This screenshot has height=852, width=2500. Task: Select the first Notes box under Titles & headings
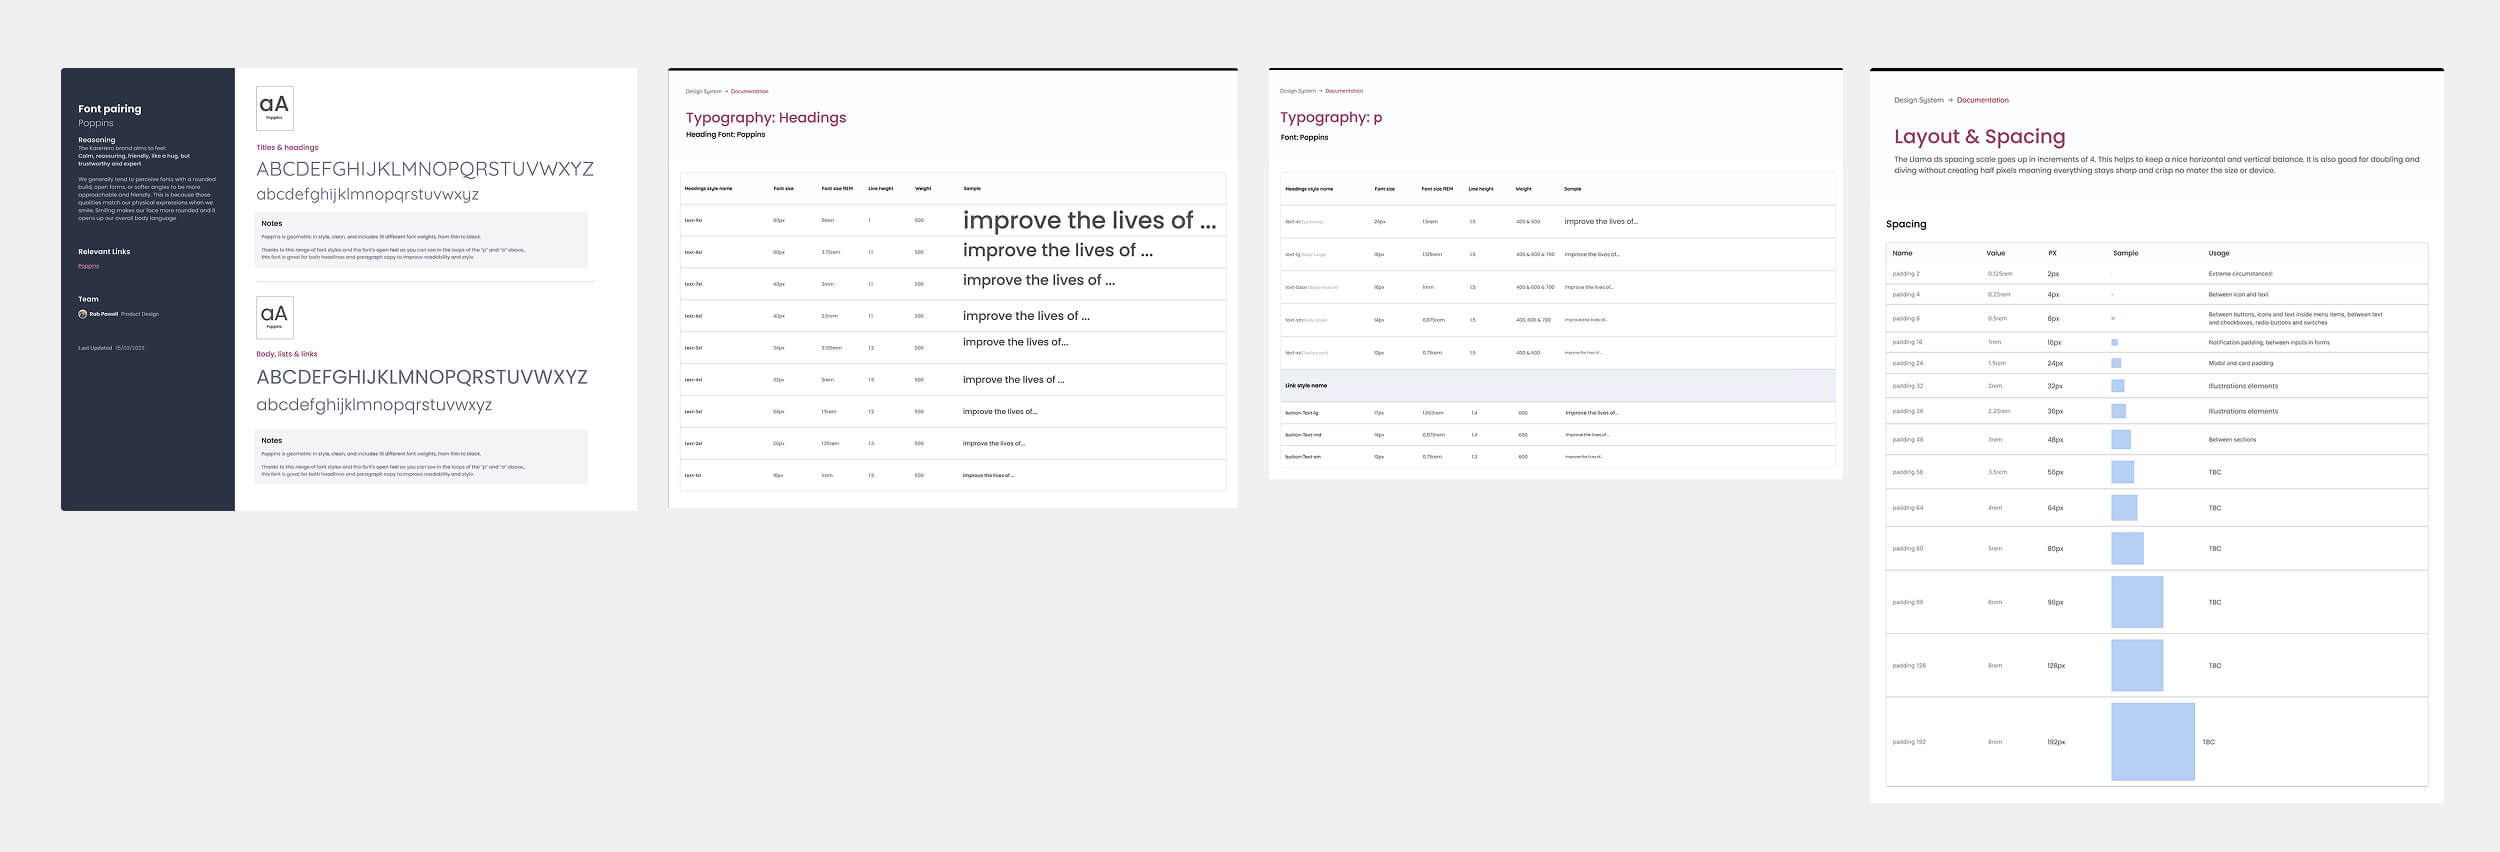(421, 240)
